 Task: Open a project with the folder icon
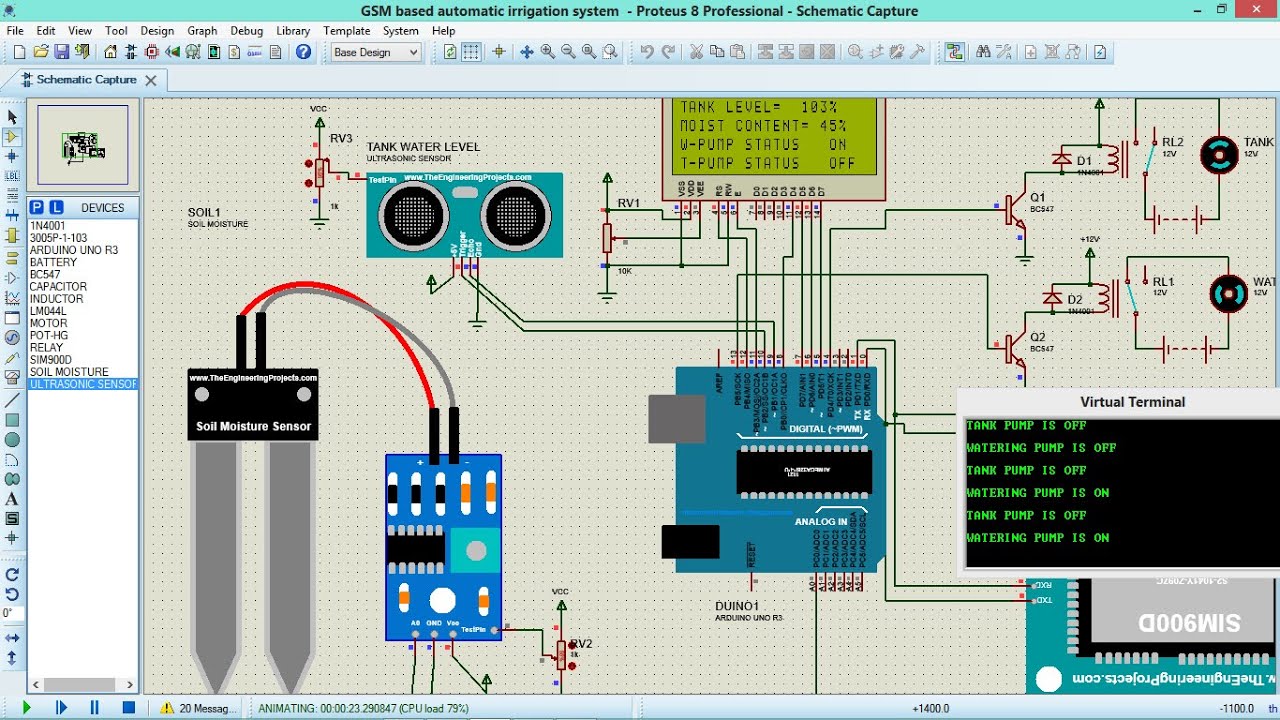pyautogui.click(x=41, y=52)
